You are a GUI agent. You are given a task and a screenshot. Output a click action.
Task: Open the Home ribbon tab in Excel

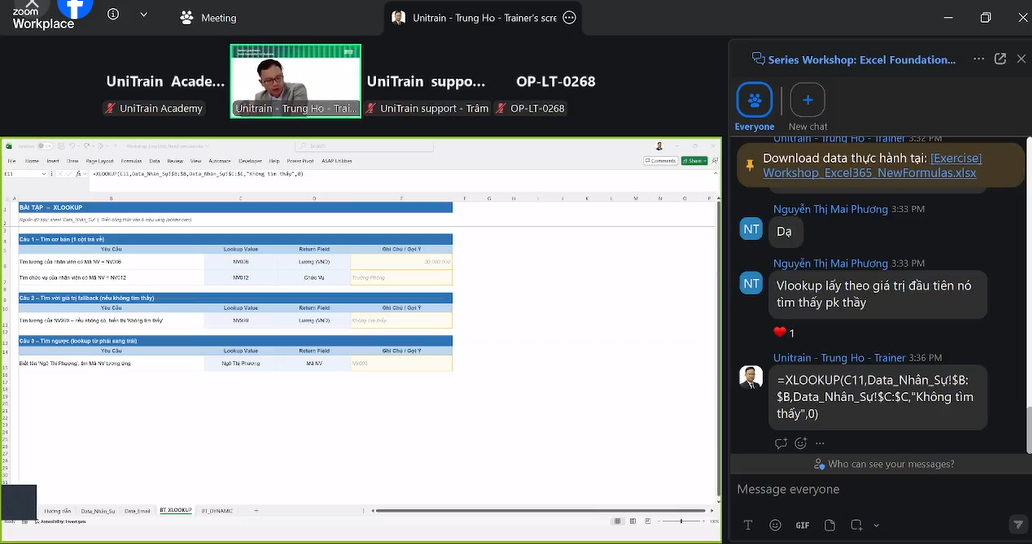[x=32, y=161]
